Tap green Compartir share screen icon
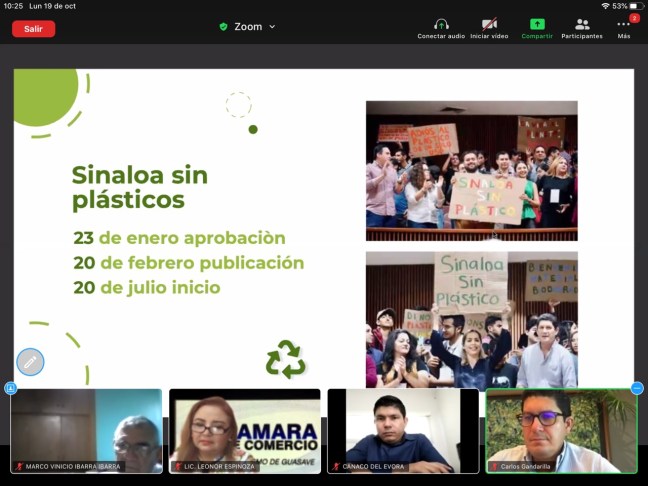Viewport: 648px width, 486px height. point(537,24)
